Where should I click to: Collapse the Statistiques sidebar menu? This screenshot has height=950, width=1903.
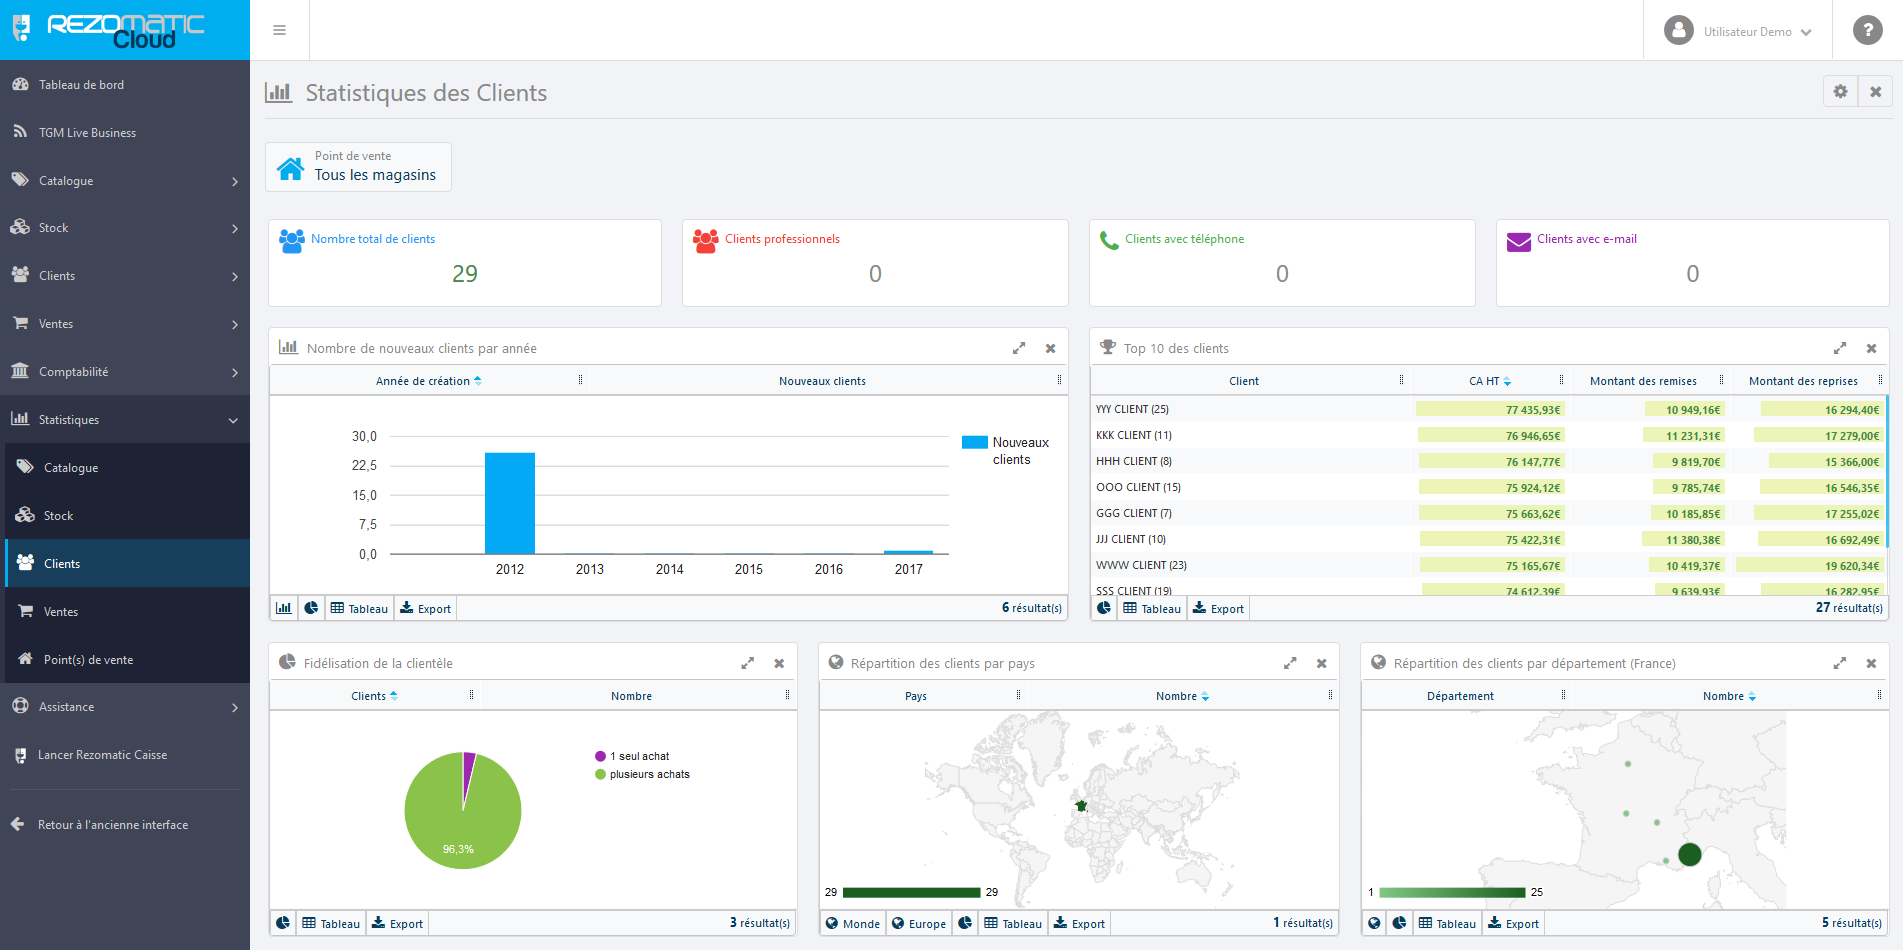coord(125,420)
